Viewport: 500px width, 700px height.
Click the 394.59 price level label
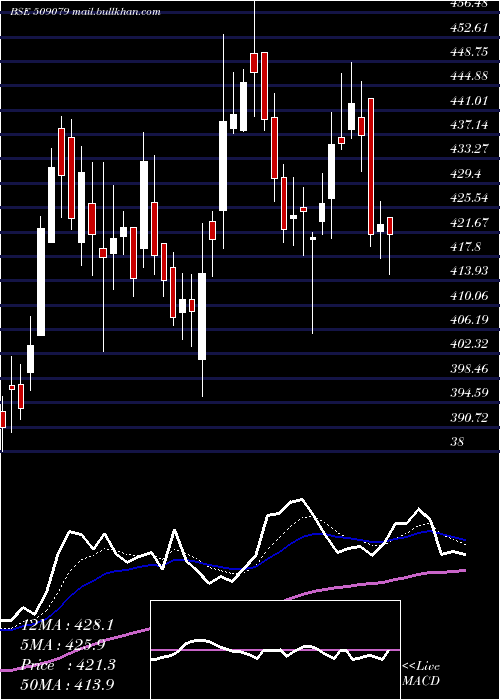(x=469, y=393)
